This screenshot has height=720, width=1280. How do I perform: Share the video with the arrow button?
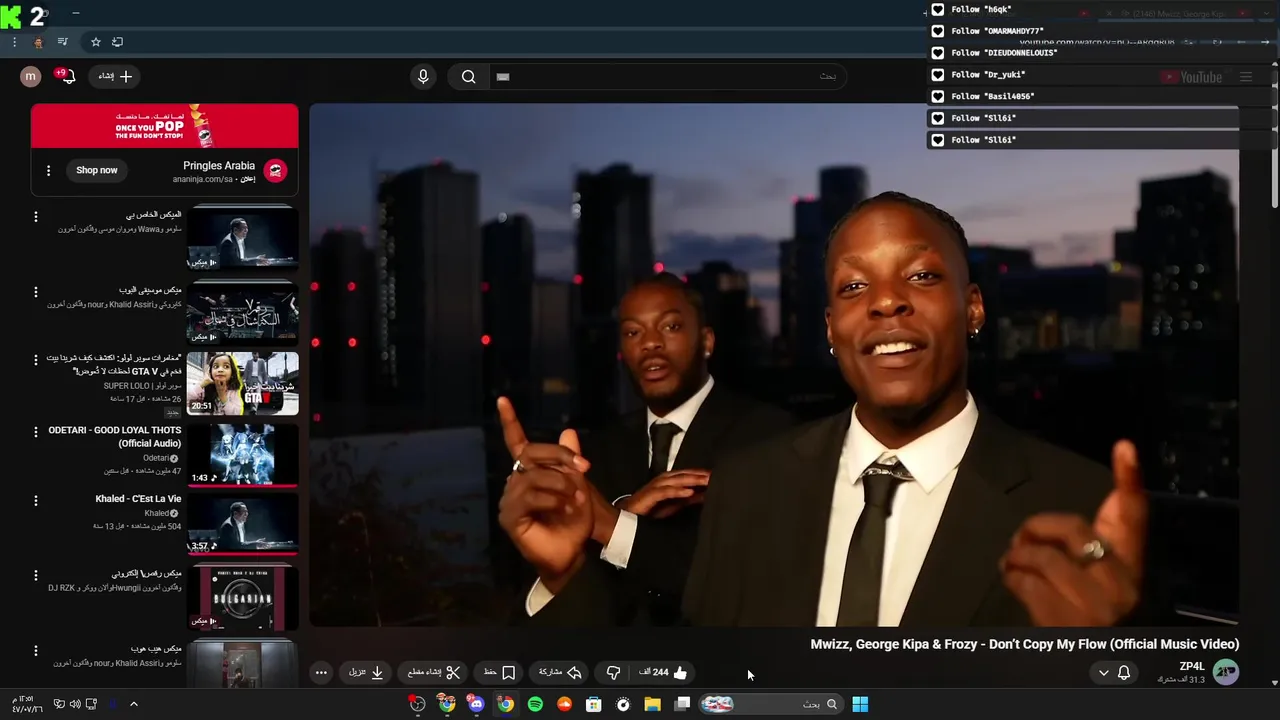(x=560, y=673)
